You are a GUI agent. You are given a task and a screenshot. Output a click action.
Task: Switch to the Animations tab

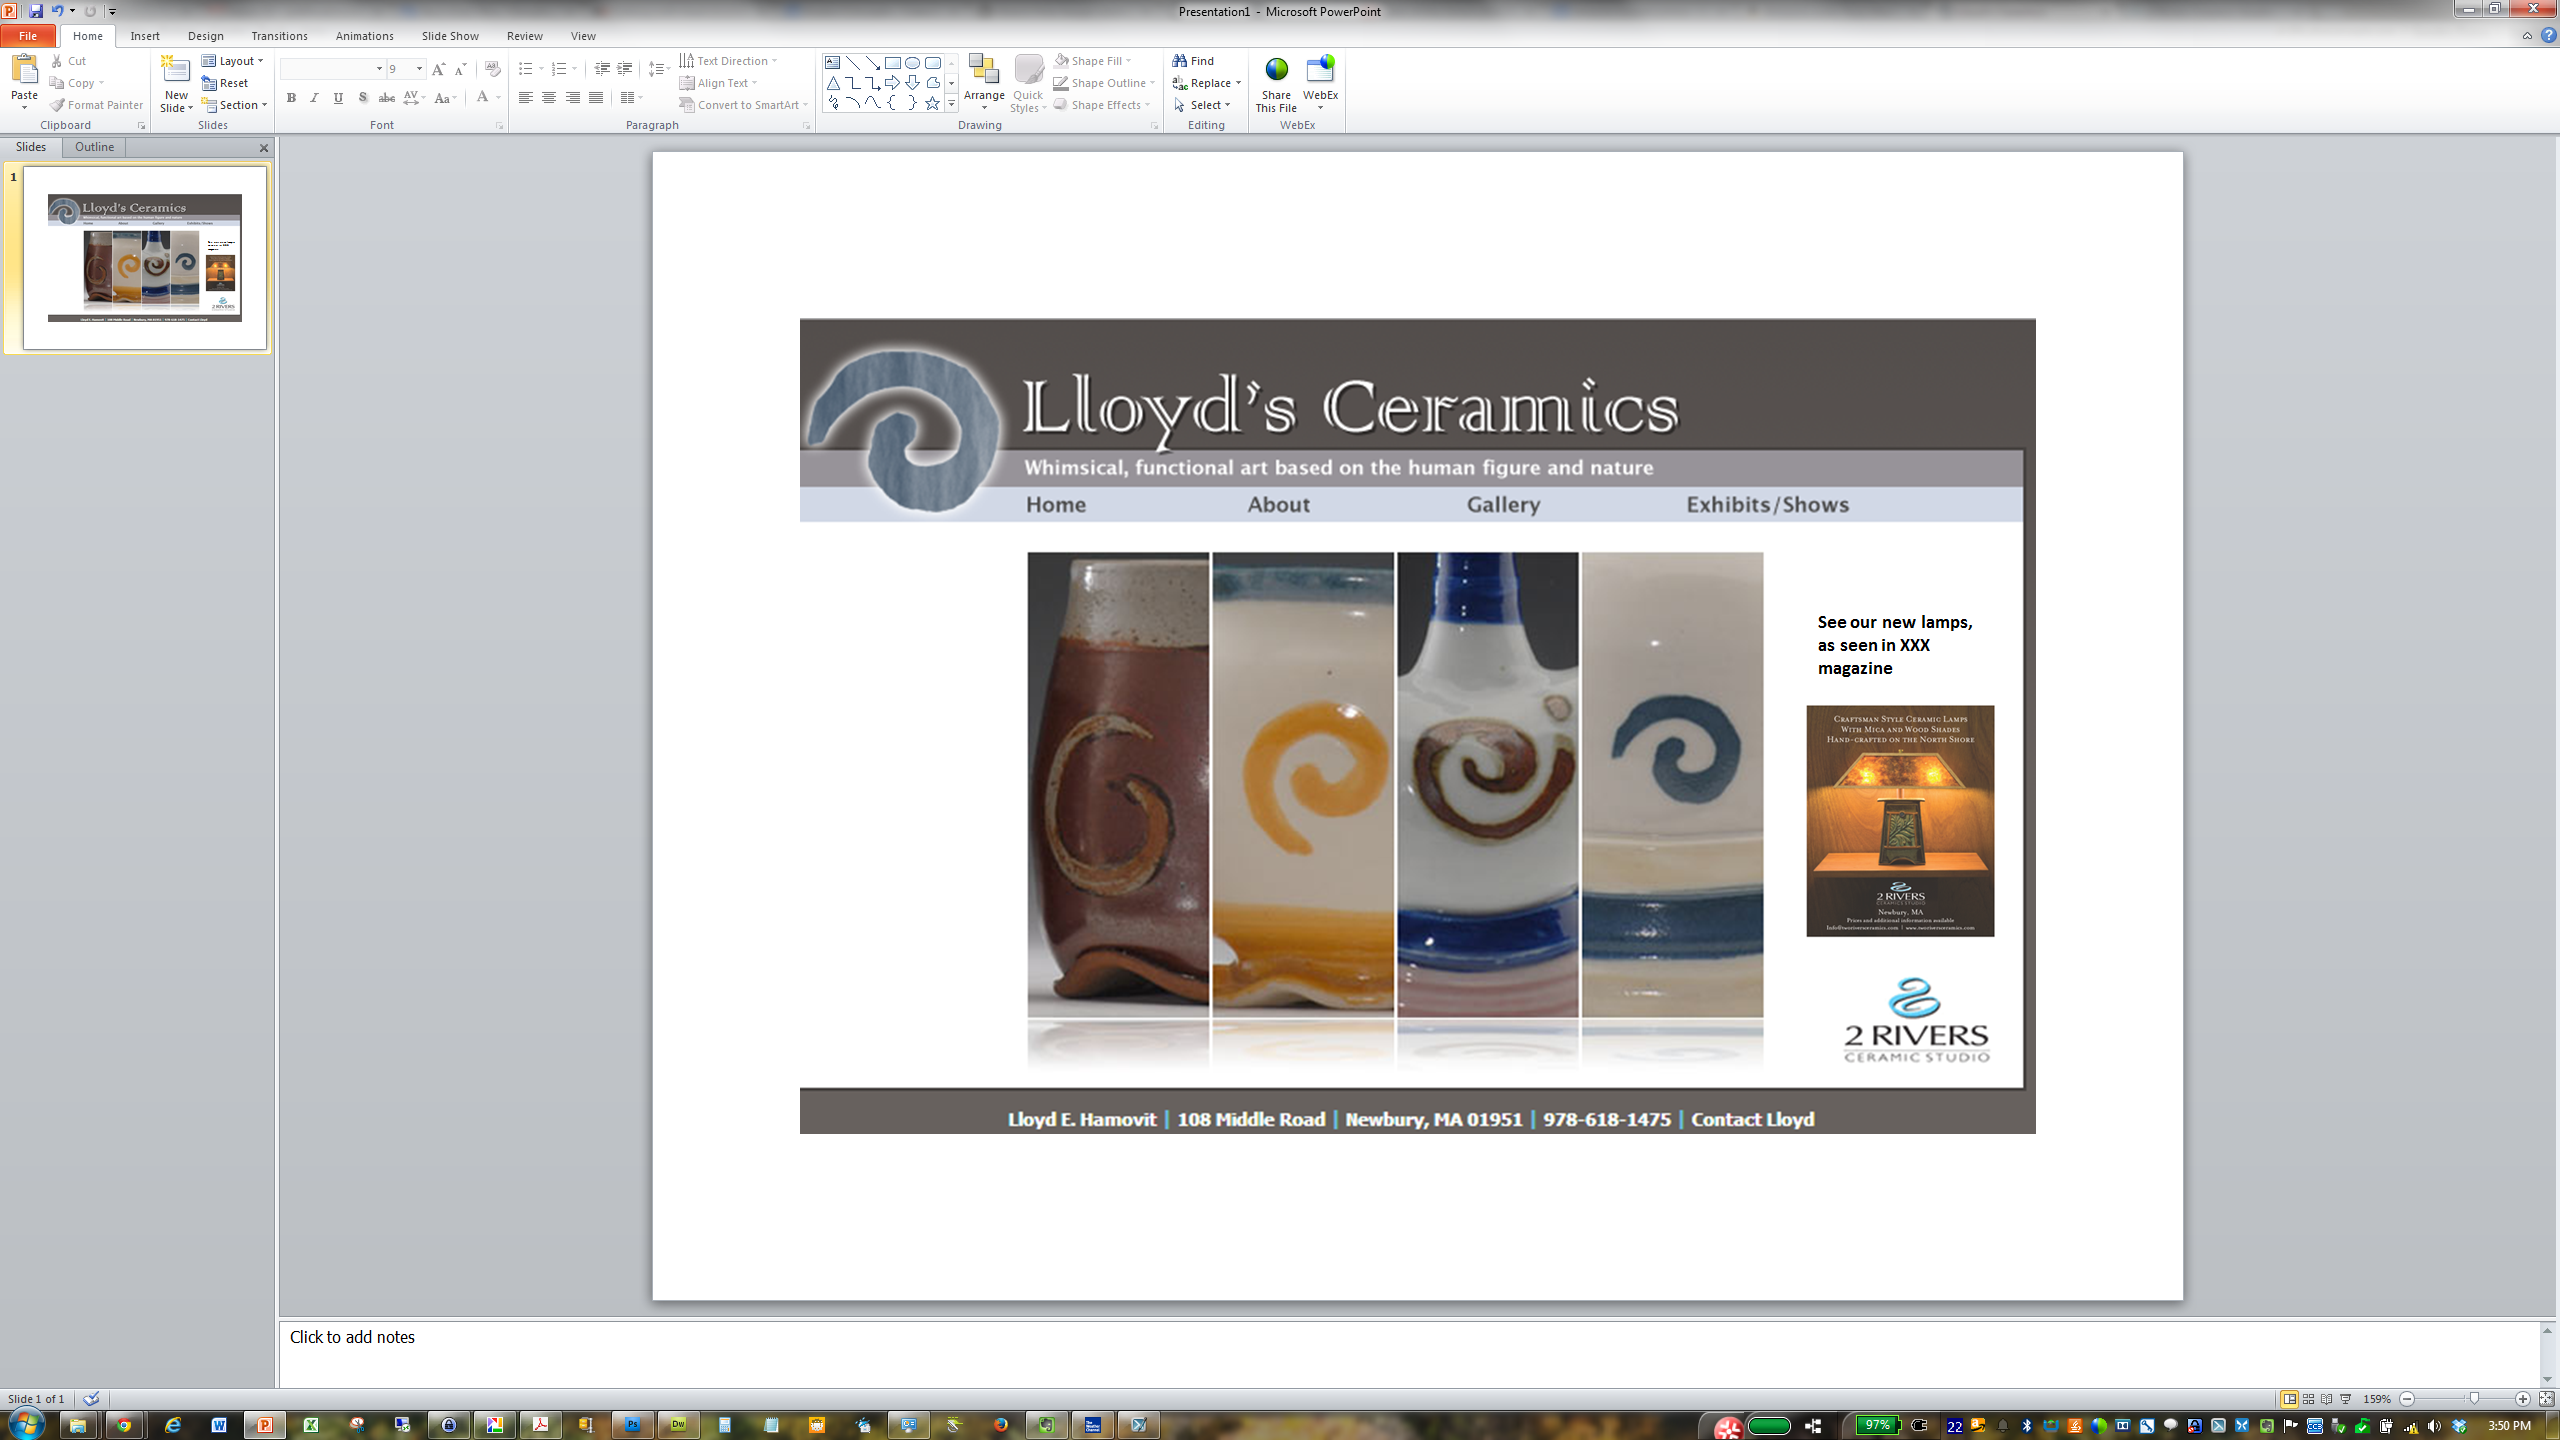pyautogui.click(x=364, y=36)
